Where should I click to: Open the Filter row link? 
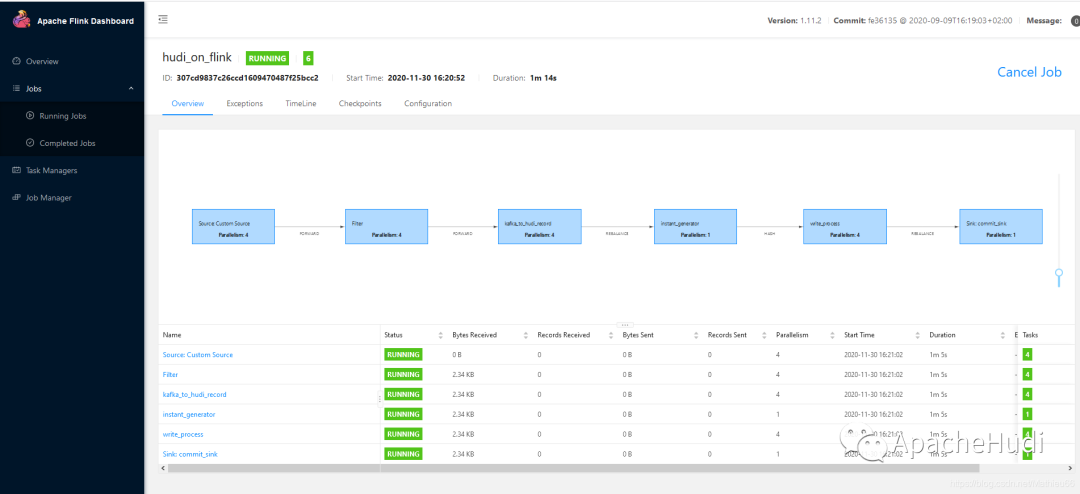tap(170, 375)
